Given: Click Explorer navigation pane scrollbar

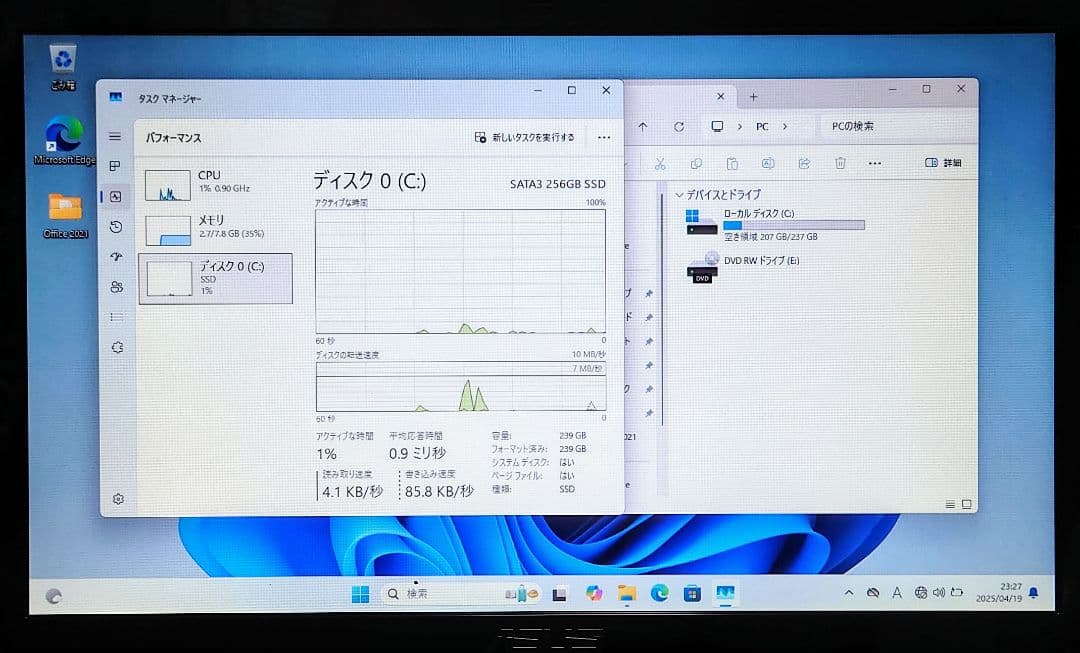Looking at the screenshot, I should tap(663, 310).
